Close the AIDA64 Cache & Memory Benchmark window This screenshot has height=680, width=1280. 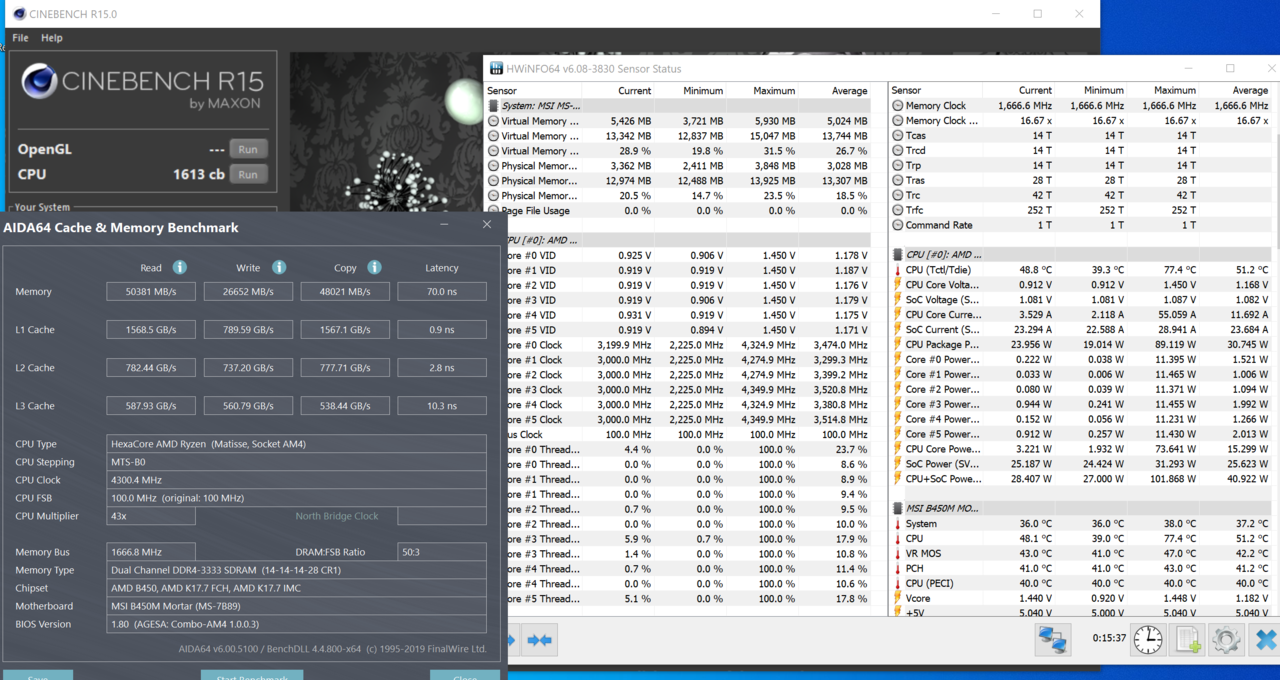point(487,225)
